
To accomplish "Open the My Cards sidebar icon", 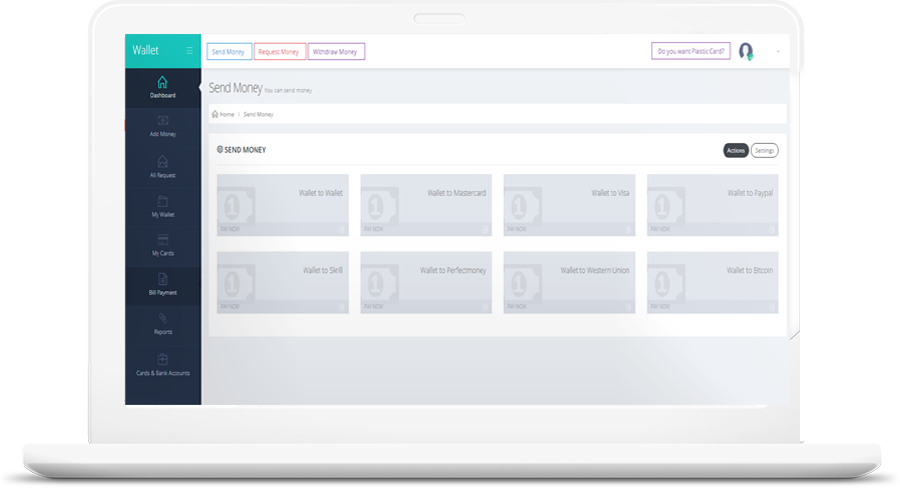I will [163, 239].
